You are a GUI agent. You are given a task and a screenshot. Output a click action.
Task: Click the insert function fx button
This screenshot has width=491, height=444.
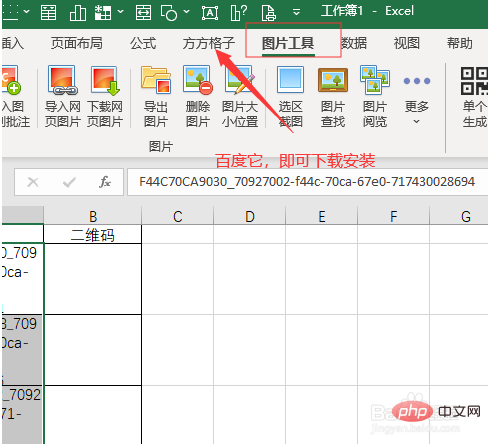point(105,182)
